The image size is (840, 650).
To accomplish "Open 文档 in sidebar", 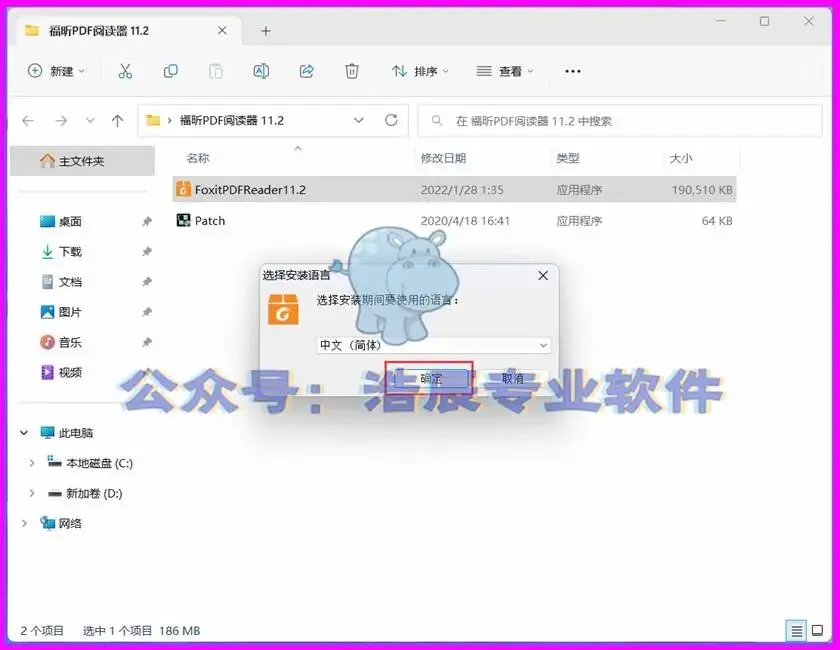I will [x=70, y=282].
